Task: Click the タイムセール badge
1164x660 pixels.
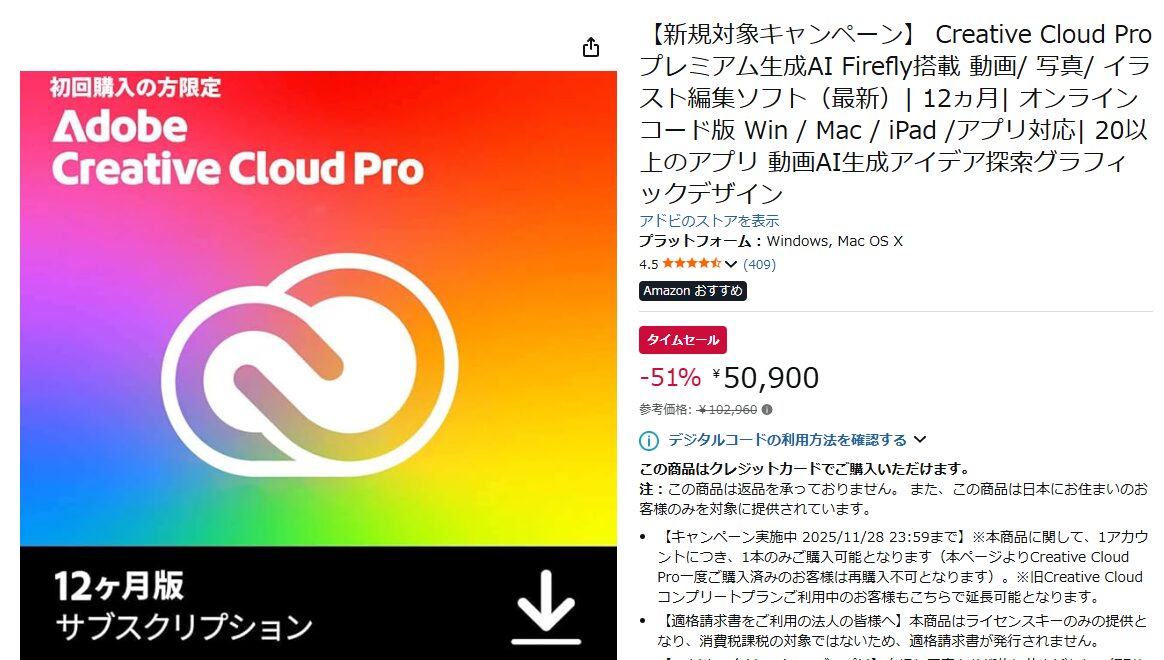Action: pyautogui.click(x=683, y=340)
